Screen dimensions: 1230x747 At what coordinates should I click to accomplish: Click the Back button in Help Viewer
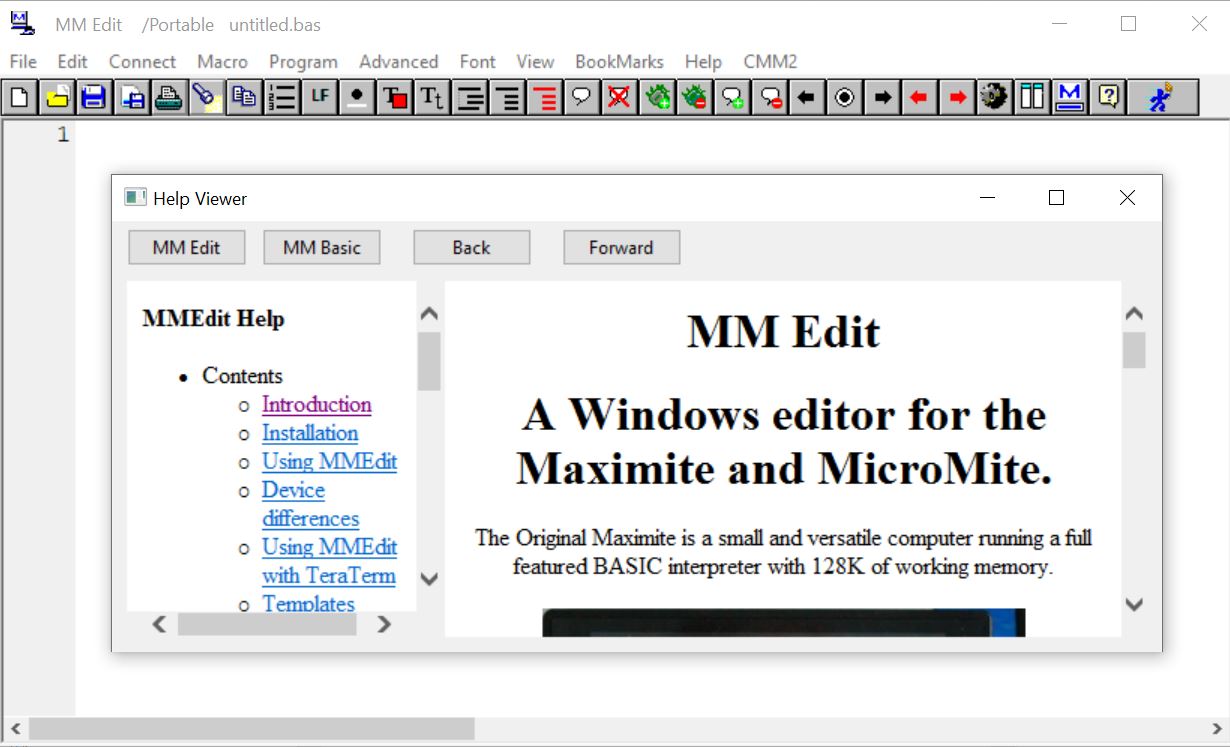tap(472, 248)
